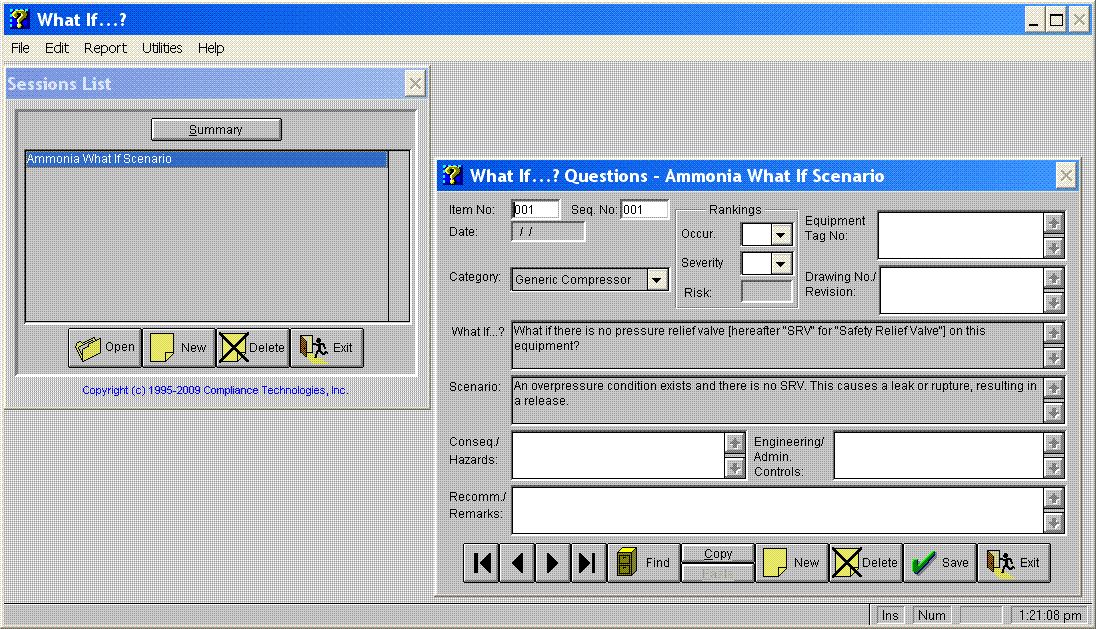
Task: Click Delete in the Questions window
Action: 866,563
